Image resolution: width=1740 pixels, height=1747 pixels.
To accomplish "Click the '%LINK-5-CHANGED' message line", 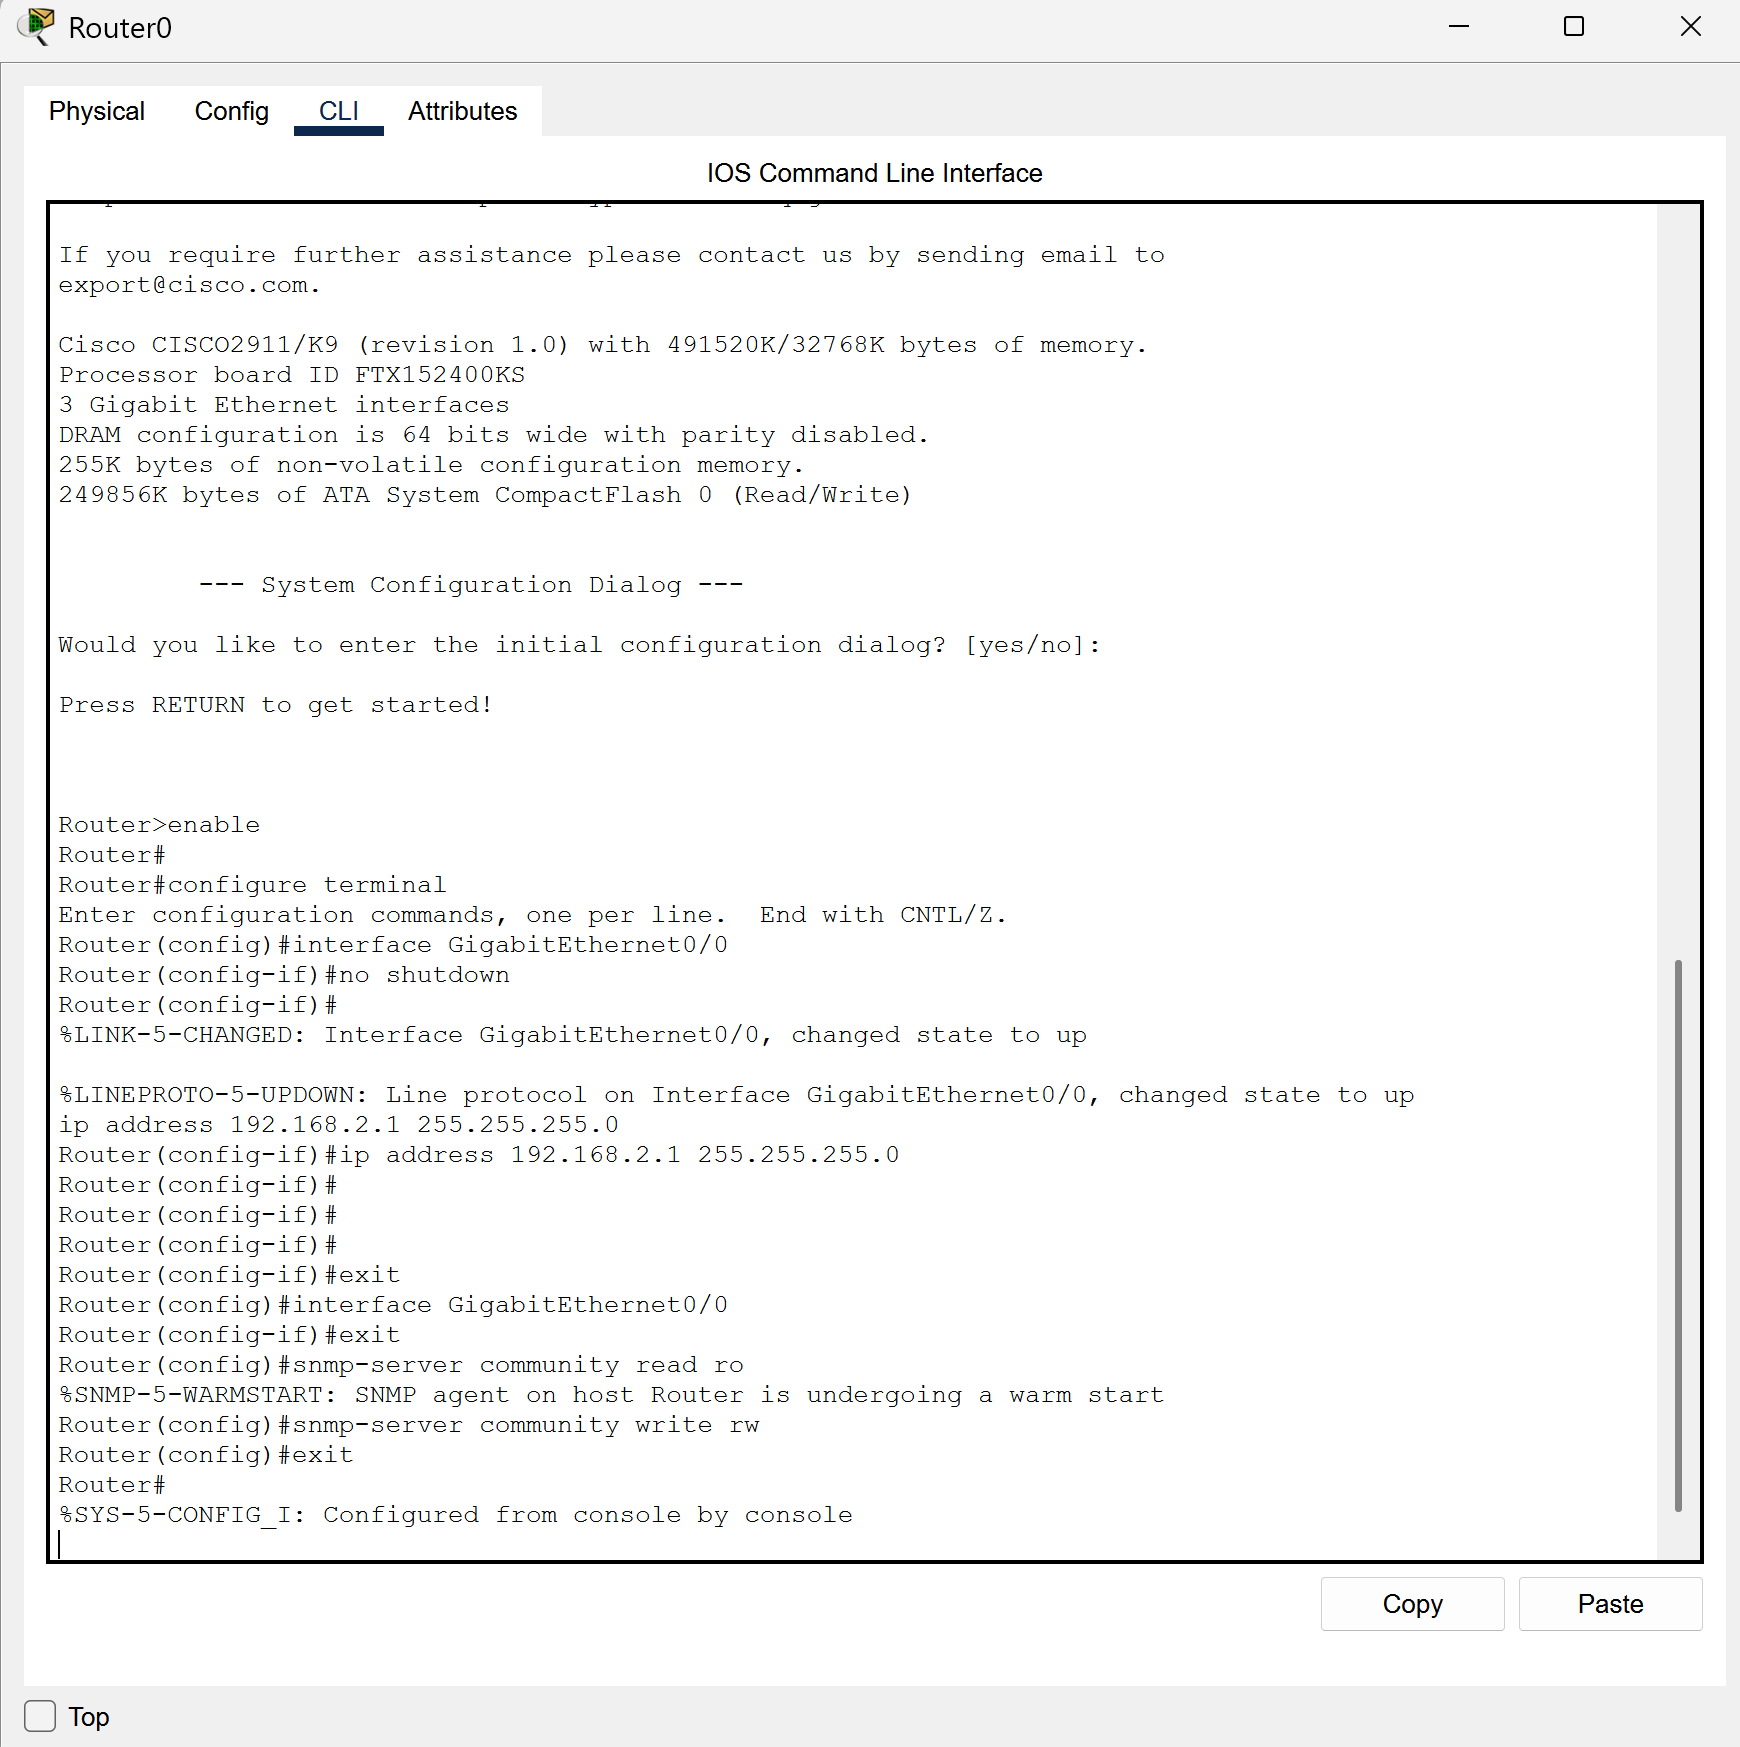I will [x=572, y=1035].
